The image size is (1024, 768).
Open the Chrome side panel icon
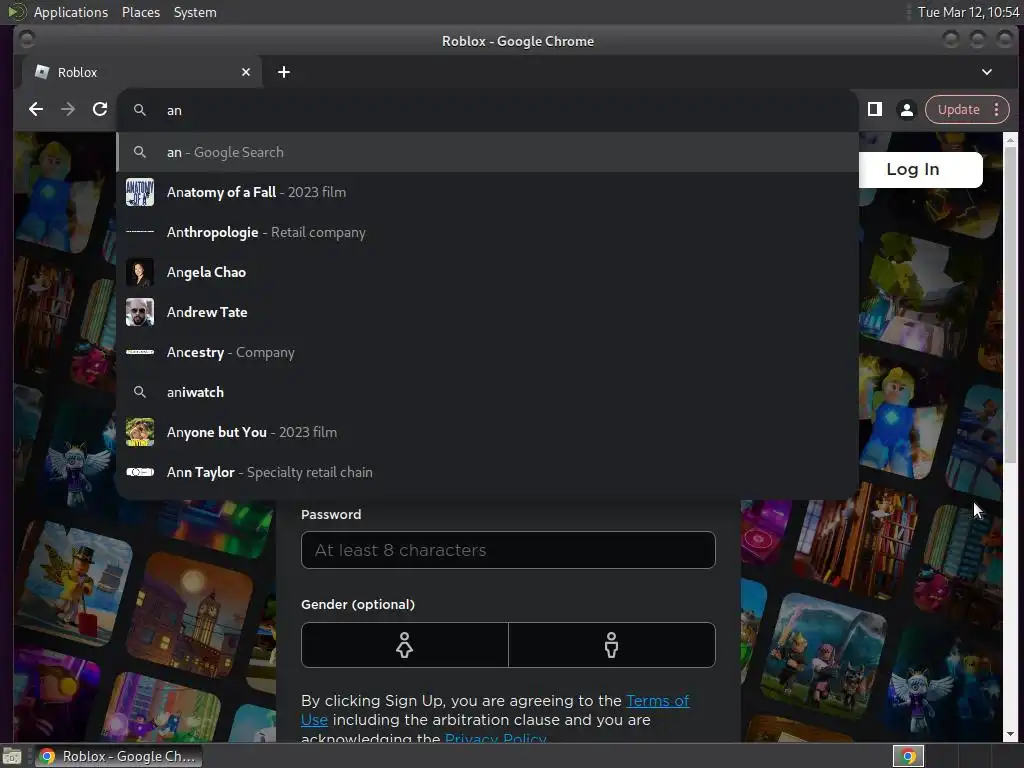coord(874,110)
